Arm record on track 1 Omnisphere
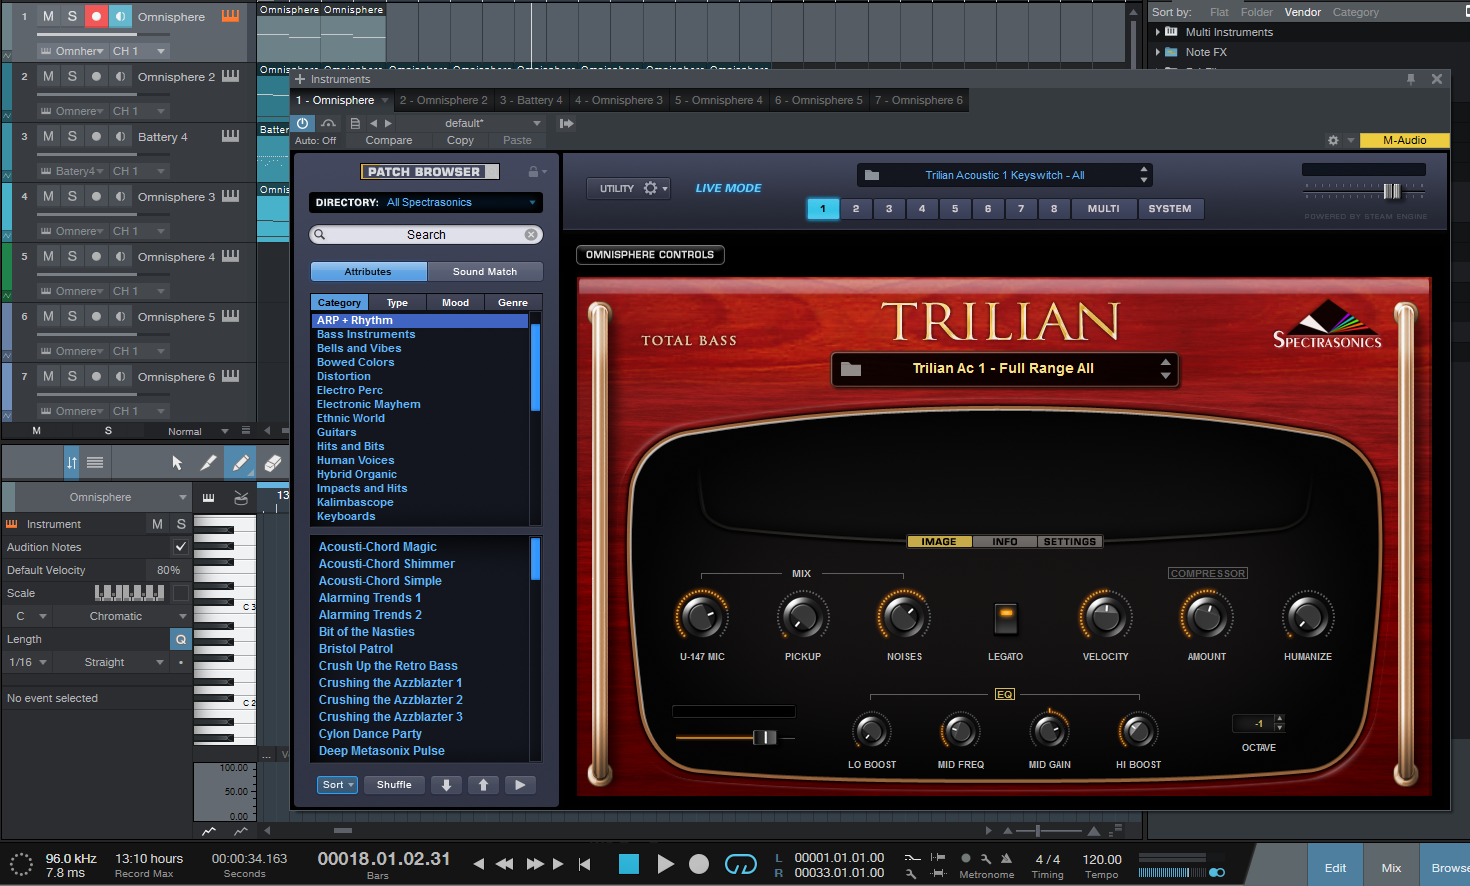This screenshot has height=886, width=1470. point(96,16)
